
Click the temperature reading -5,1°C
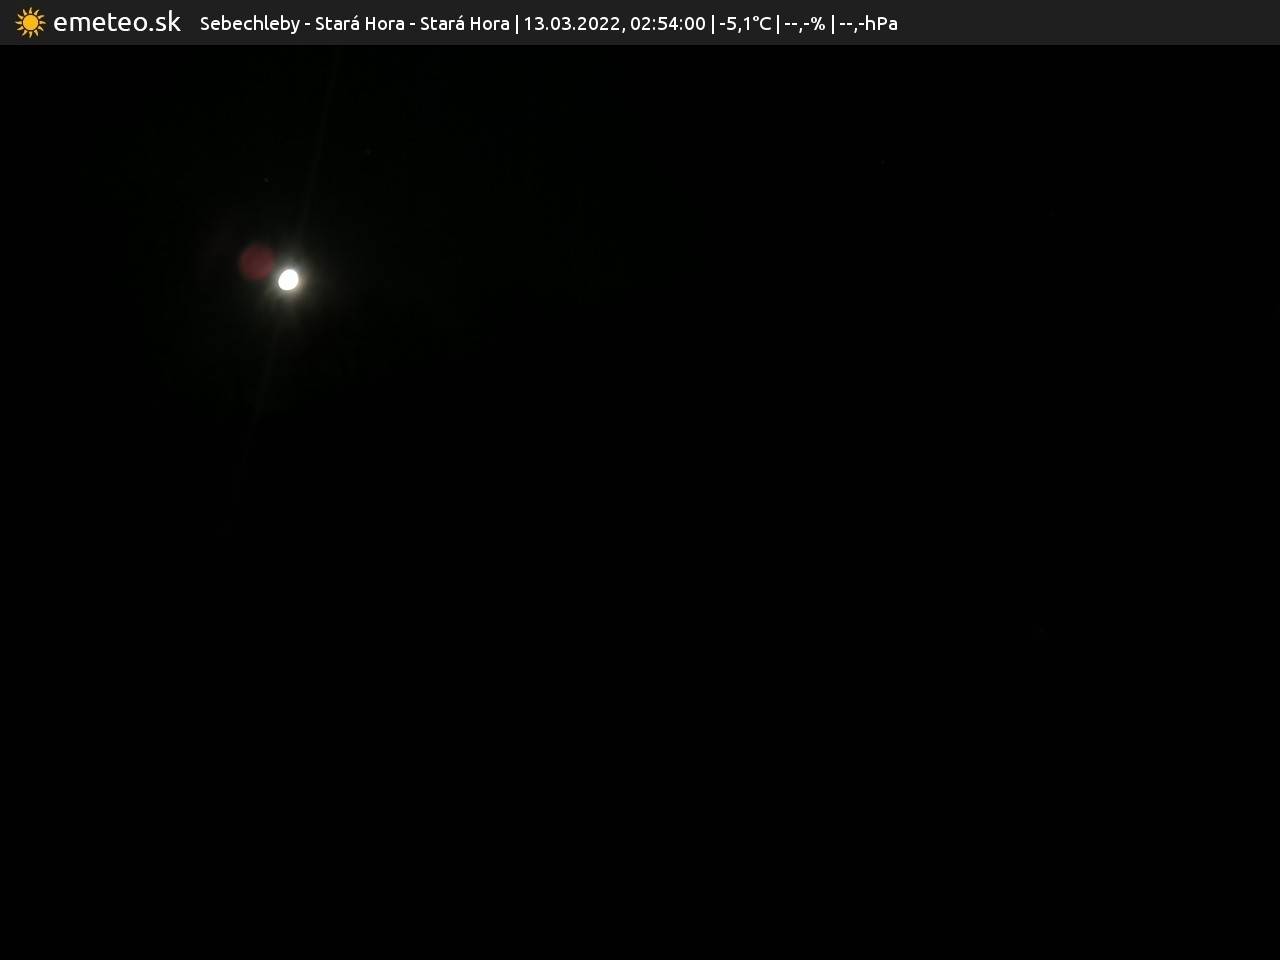745,24
